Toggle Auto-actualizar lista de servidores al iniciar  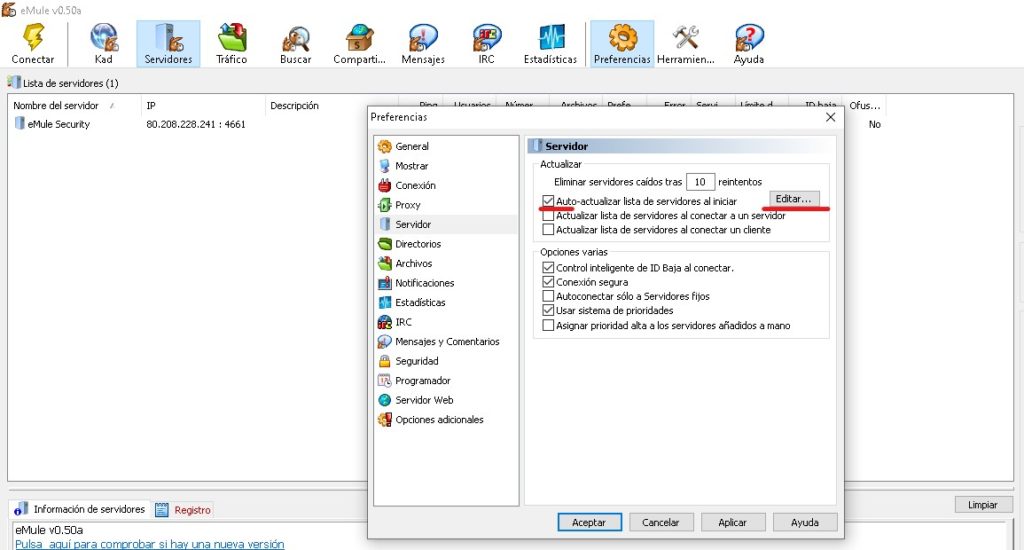point(549,201)
